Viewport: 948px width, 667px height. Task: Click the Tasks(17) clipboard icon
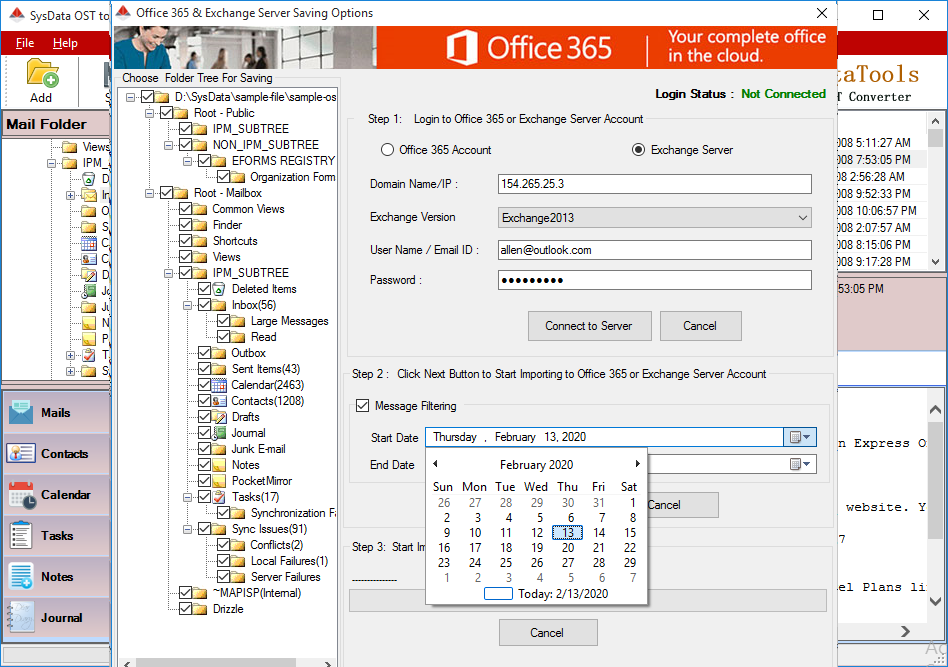(x=219, y=497)
